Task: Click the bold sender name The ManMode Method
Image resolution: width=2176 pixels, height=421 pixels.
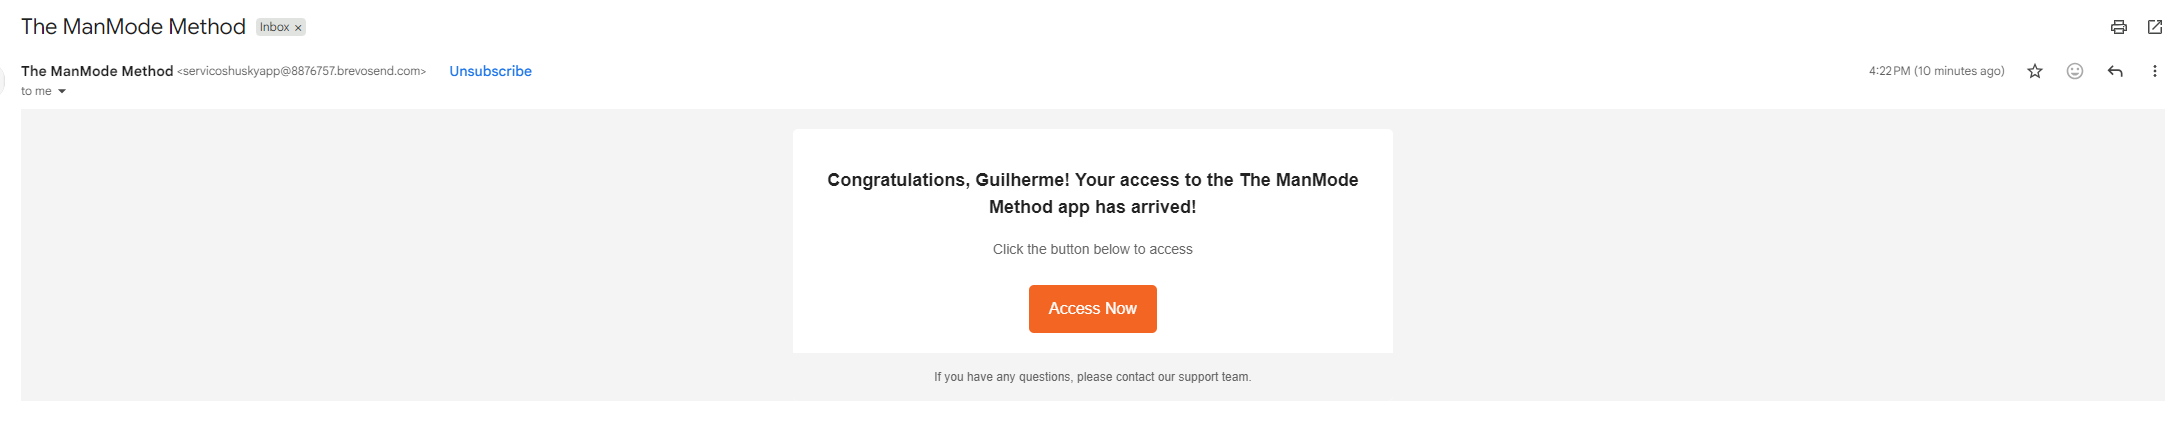Action: pos(97,71)
